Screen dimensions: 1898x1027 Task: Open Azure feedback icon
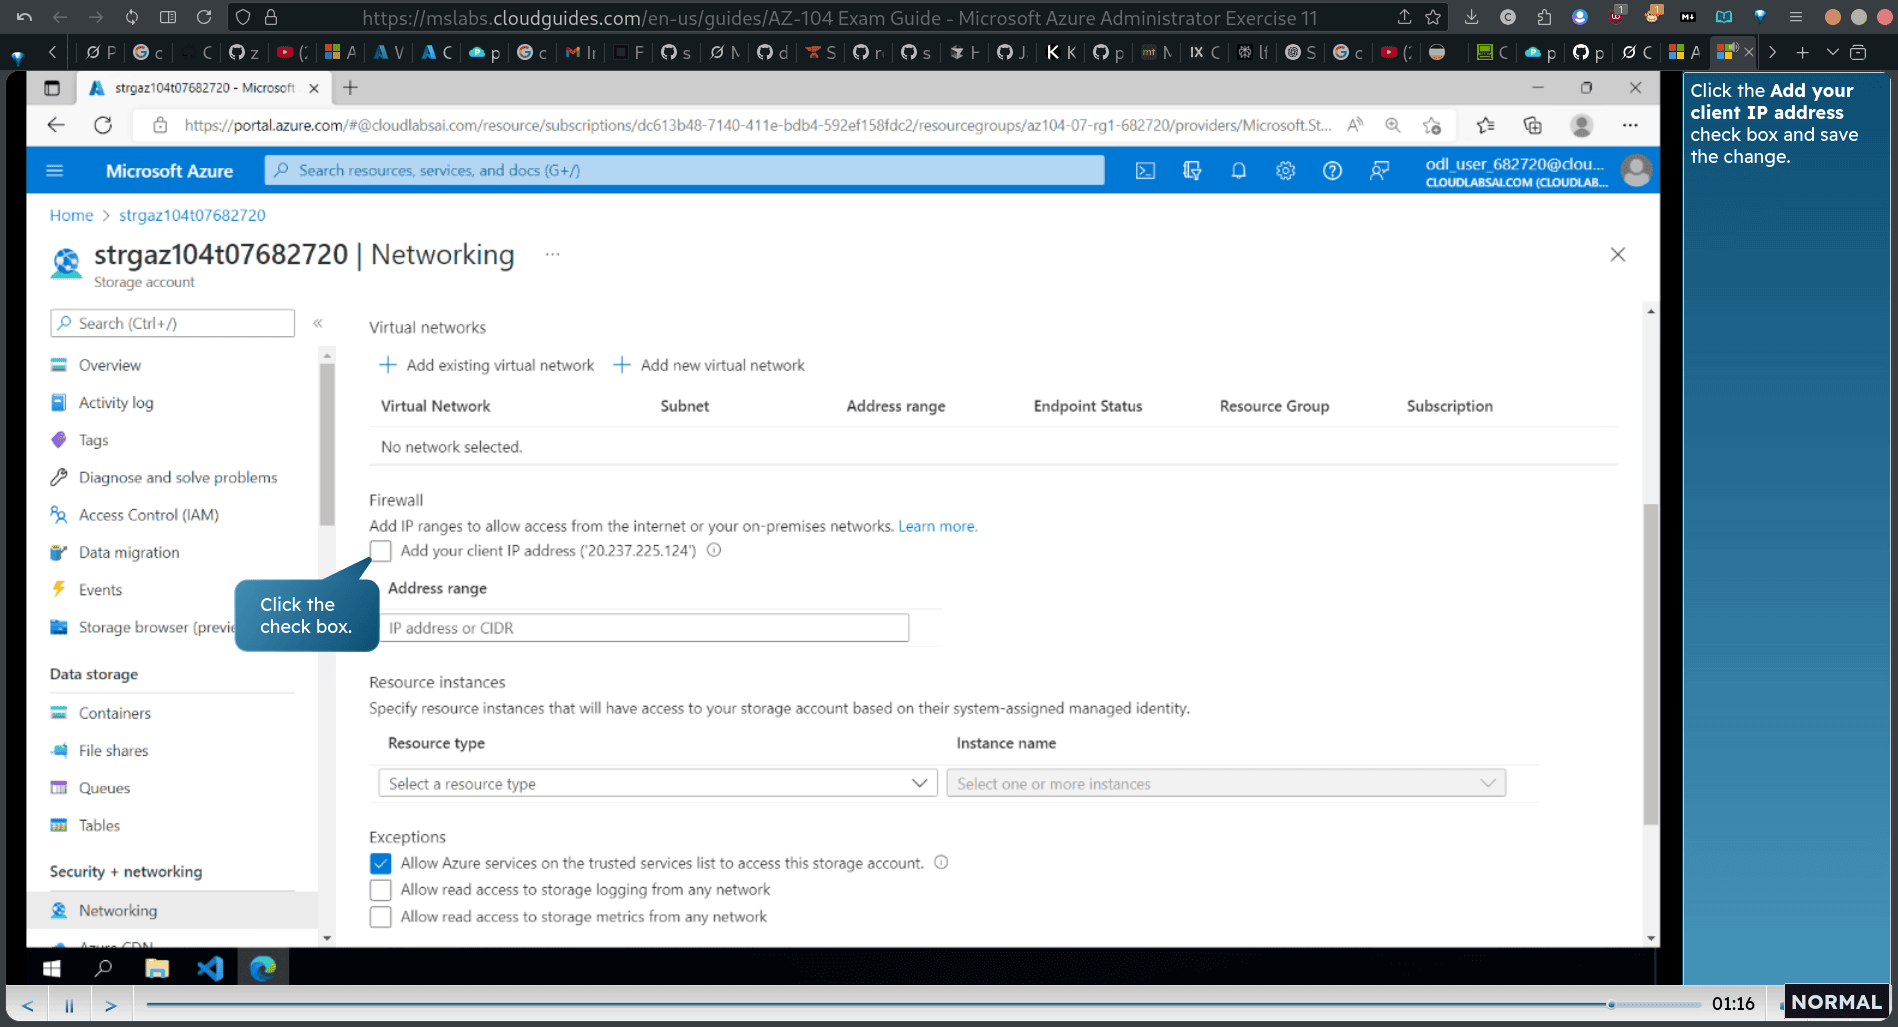click(x=1379, y=171)
